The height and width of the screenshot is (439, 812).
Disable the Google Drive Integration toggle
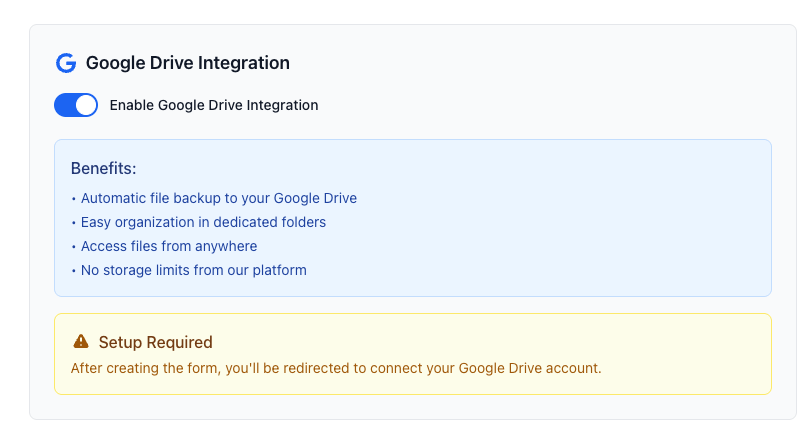pyautogui.click(x=76, y=105)
